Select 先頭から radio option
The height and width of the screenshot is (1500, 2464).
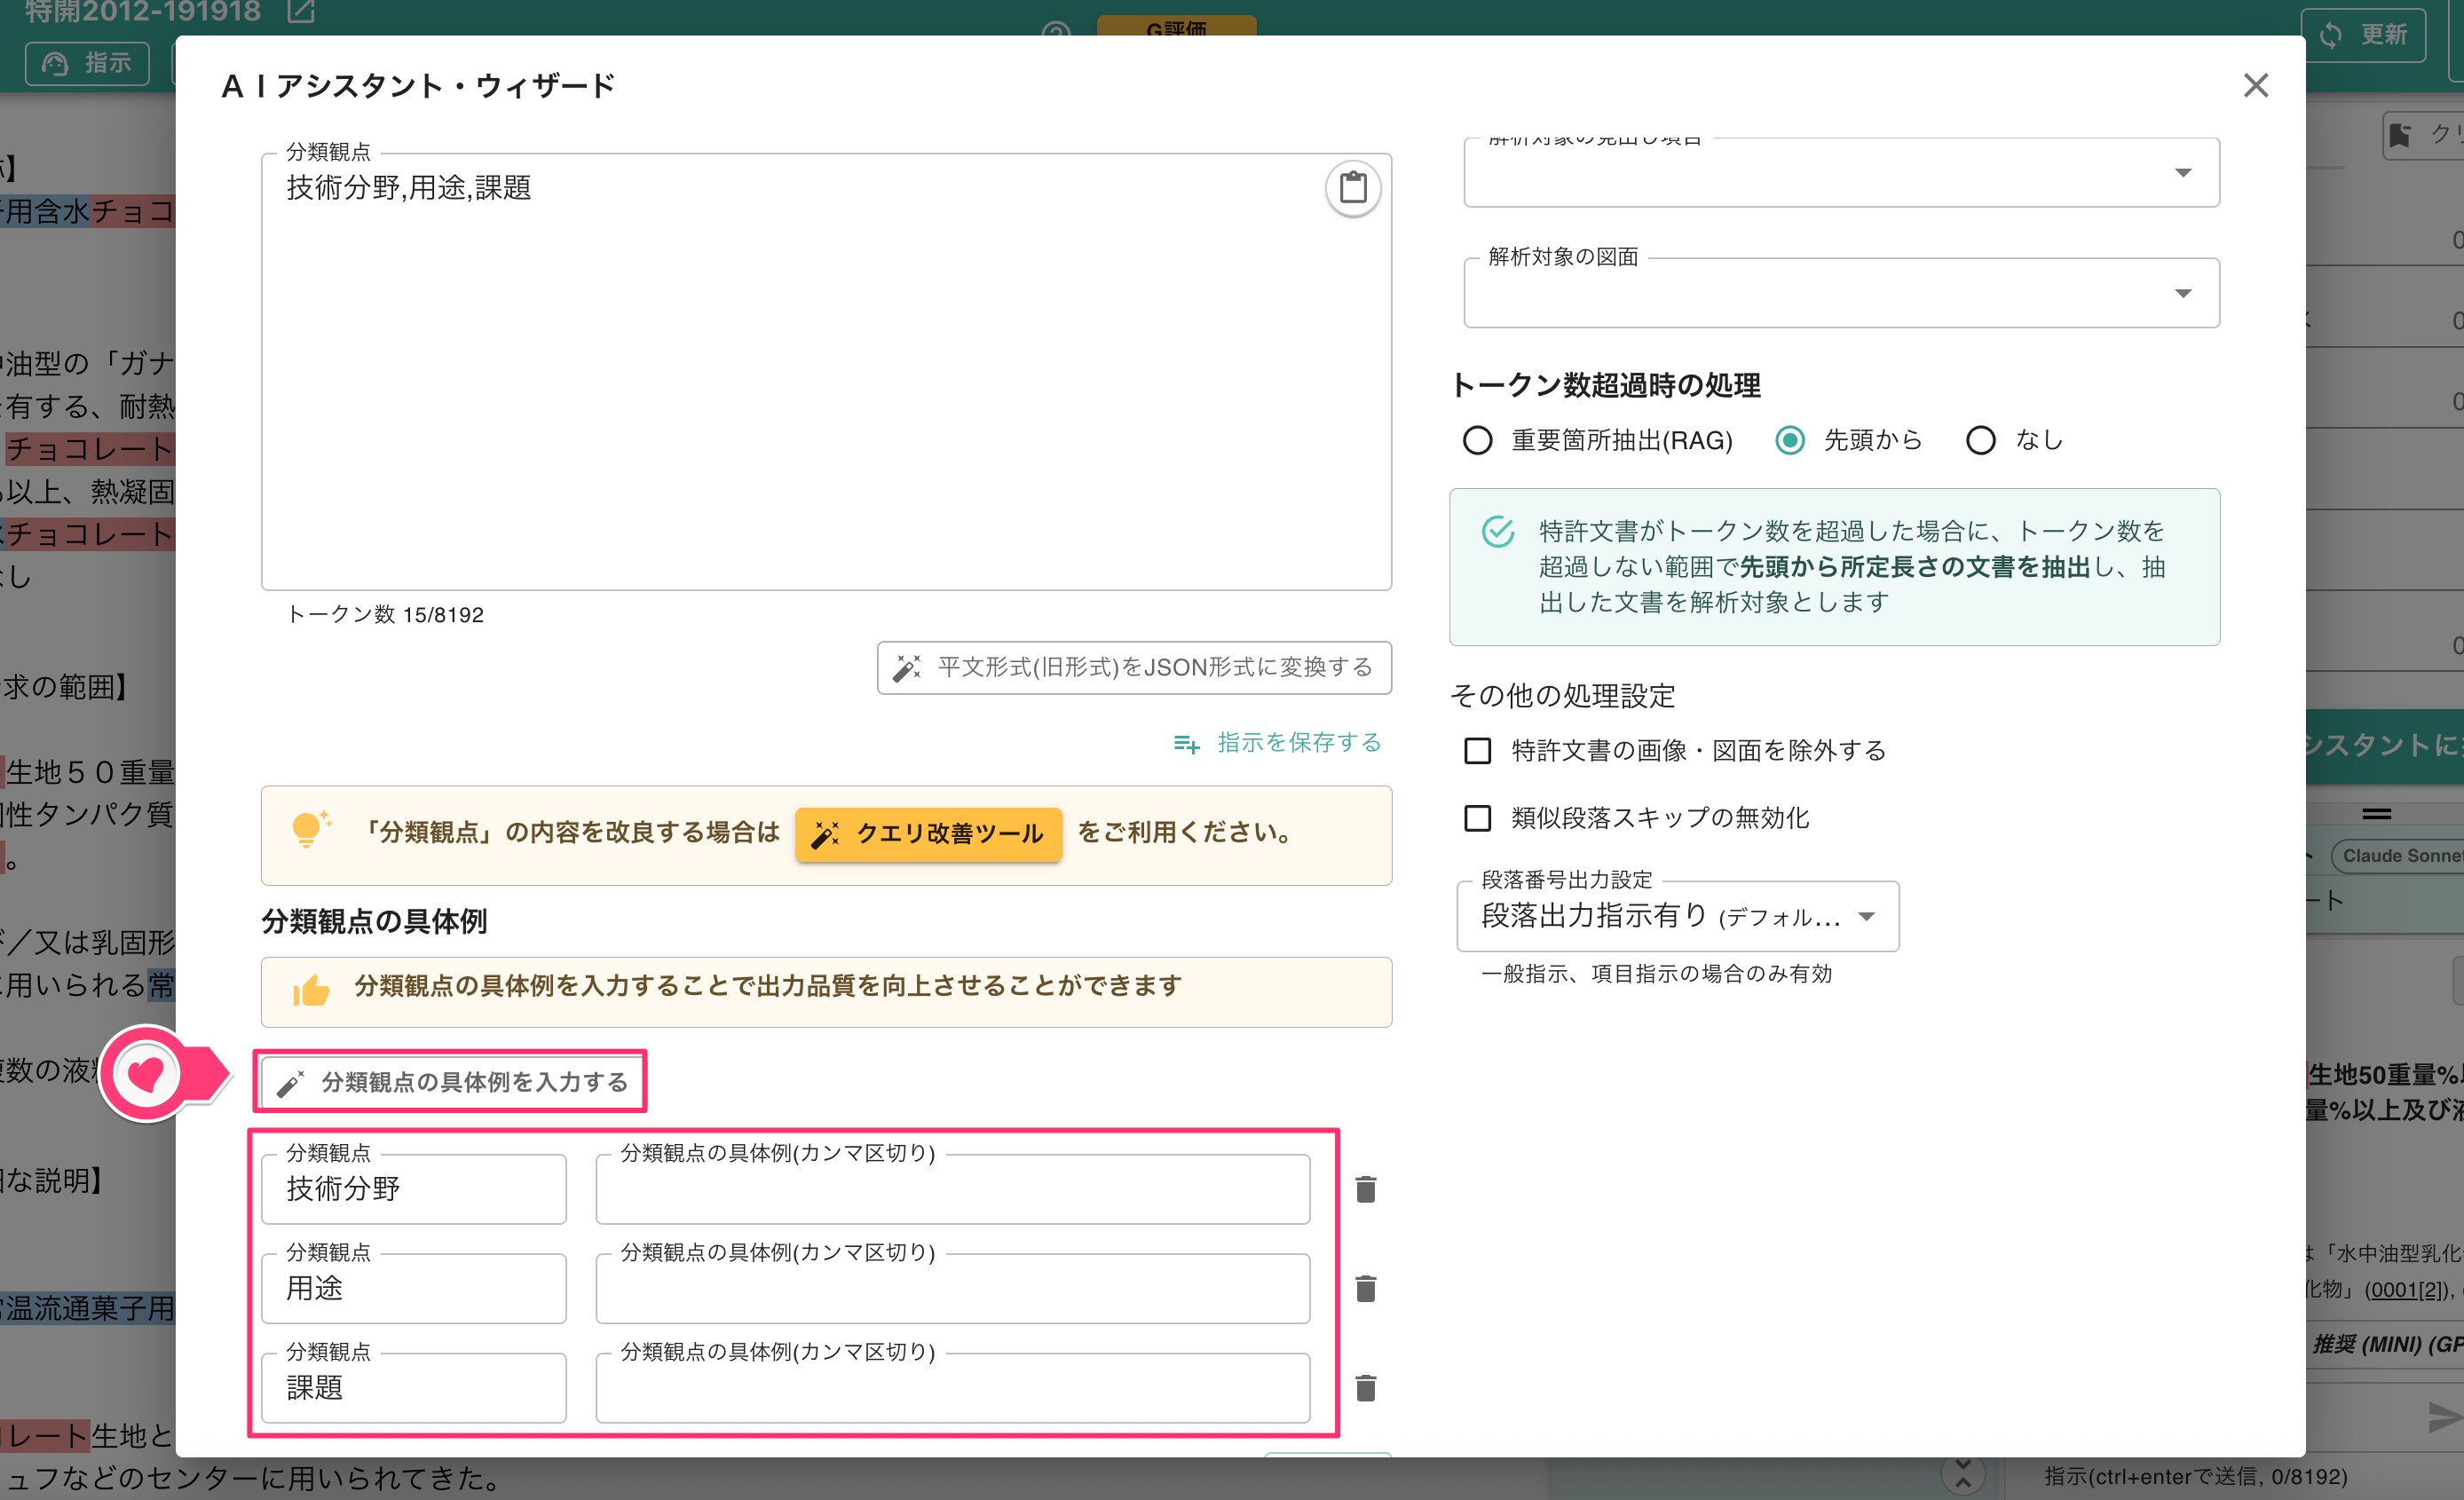pyautogui.click(x=1789, y=441)
